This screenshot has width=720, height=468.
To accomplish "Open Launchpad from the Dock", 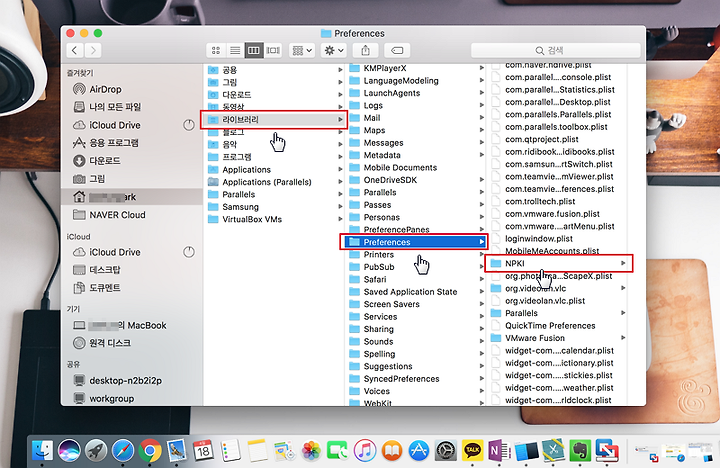I will tap(96, 450).
